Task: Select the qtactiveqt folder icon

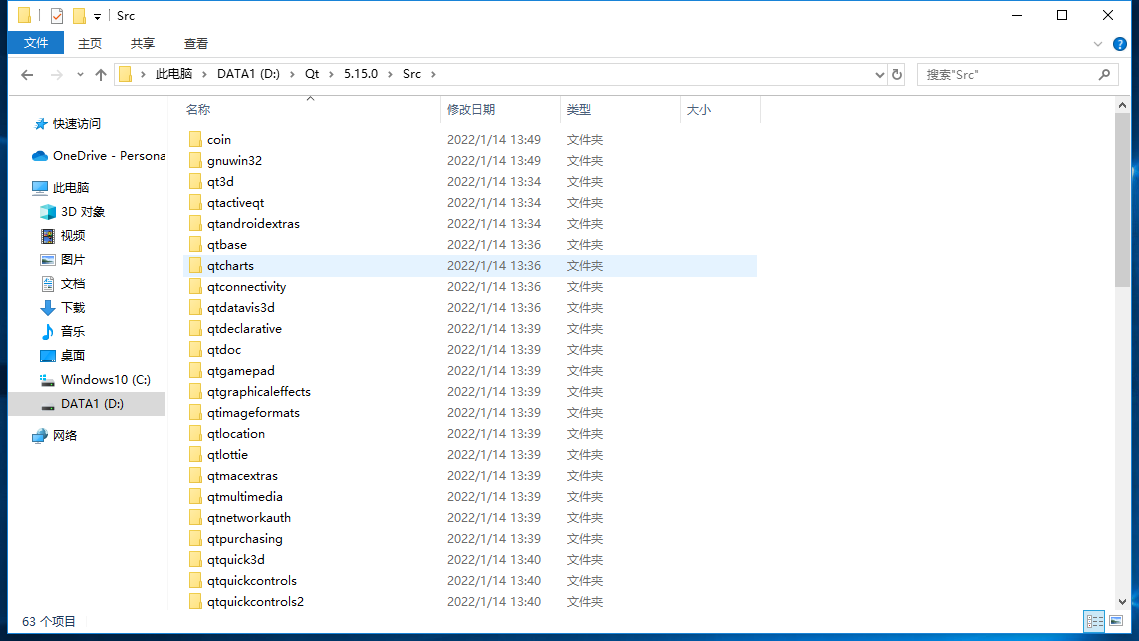Action: pos(195,203)
